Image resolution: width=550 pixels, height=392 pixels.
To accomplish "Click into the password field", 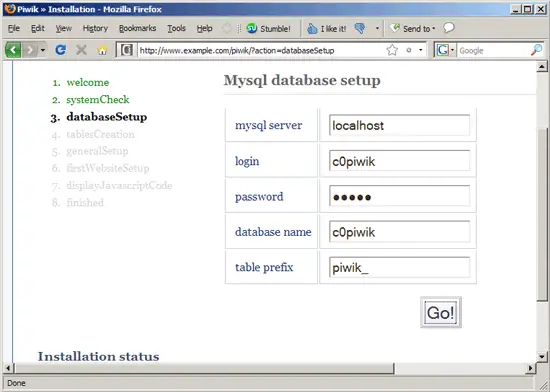I will [399, 196].
